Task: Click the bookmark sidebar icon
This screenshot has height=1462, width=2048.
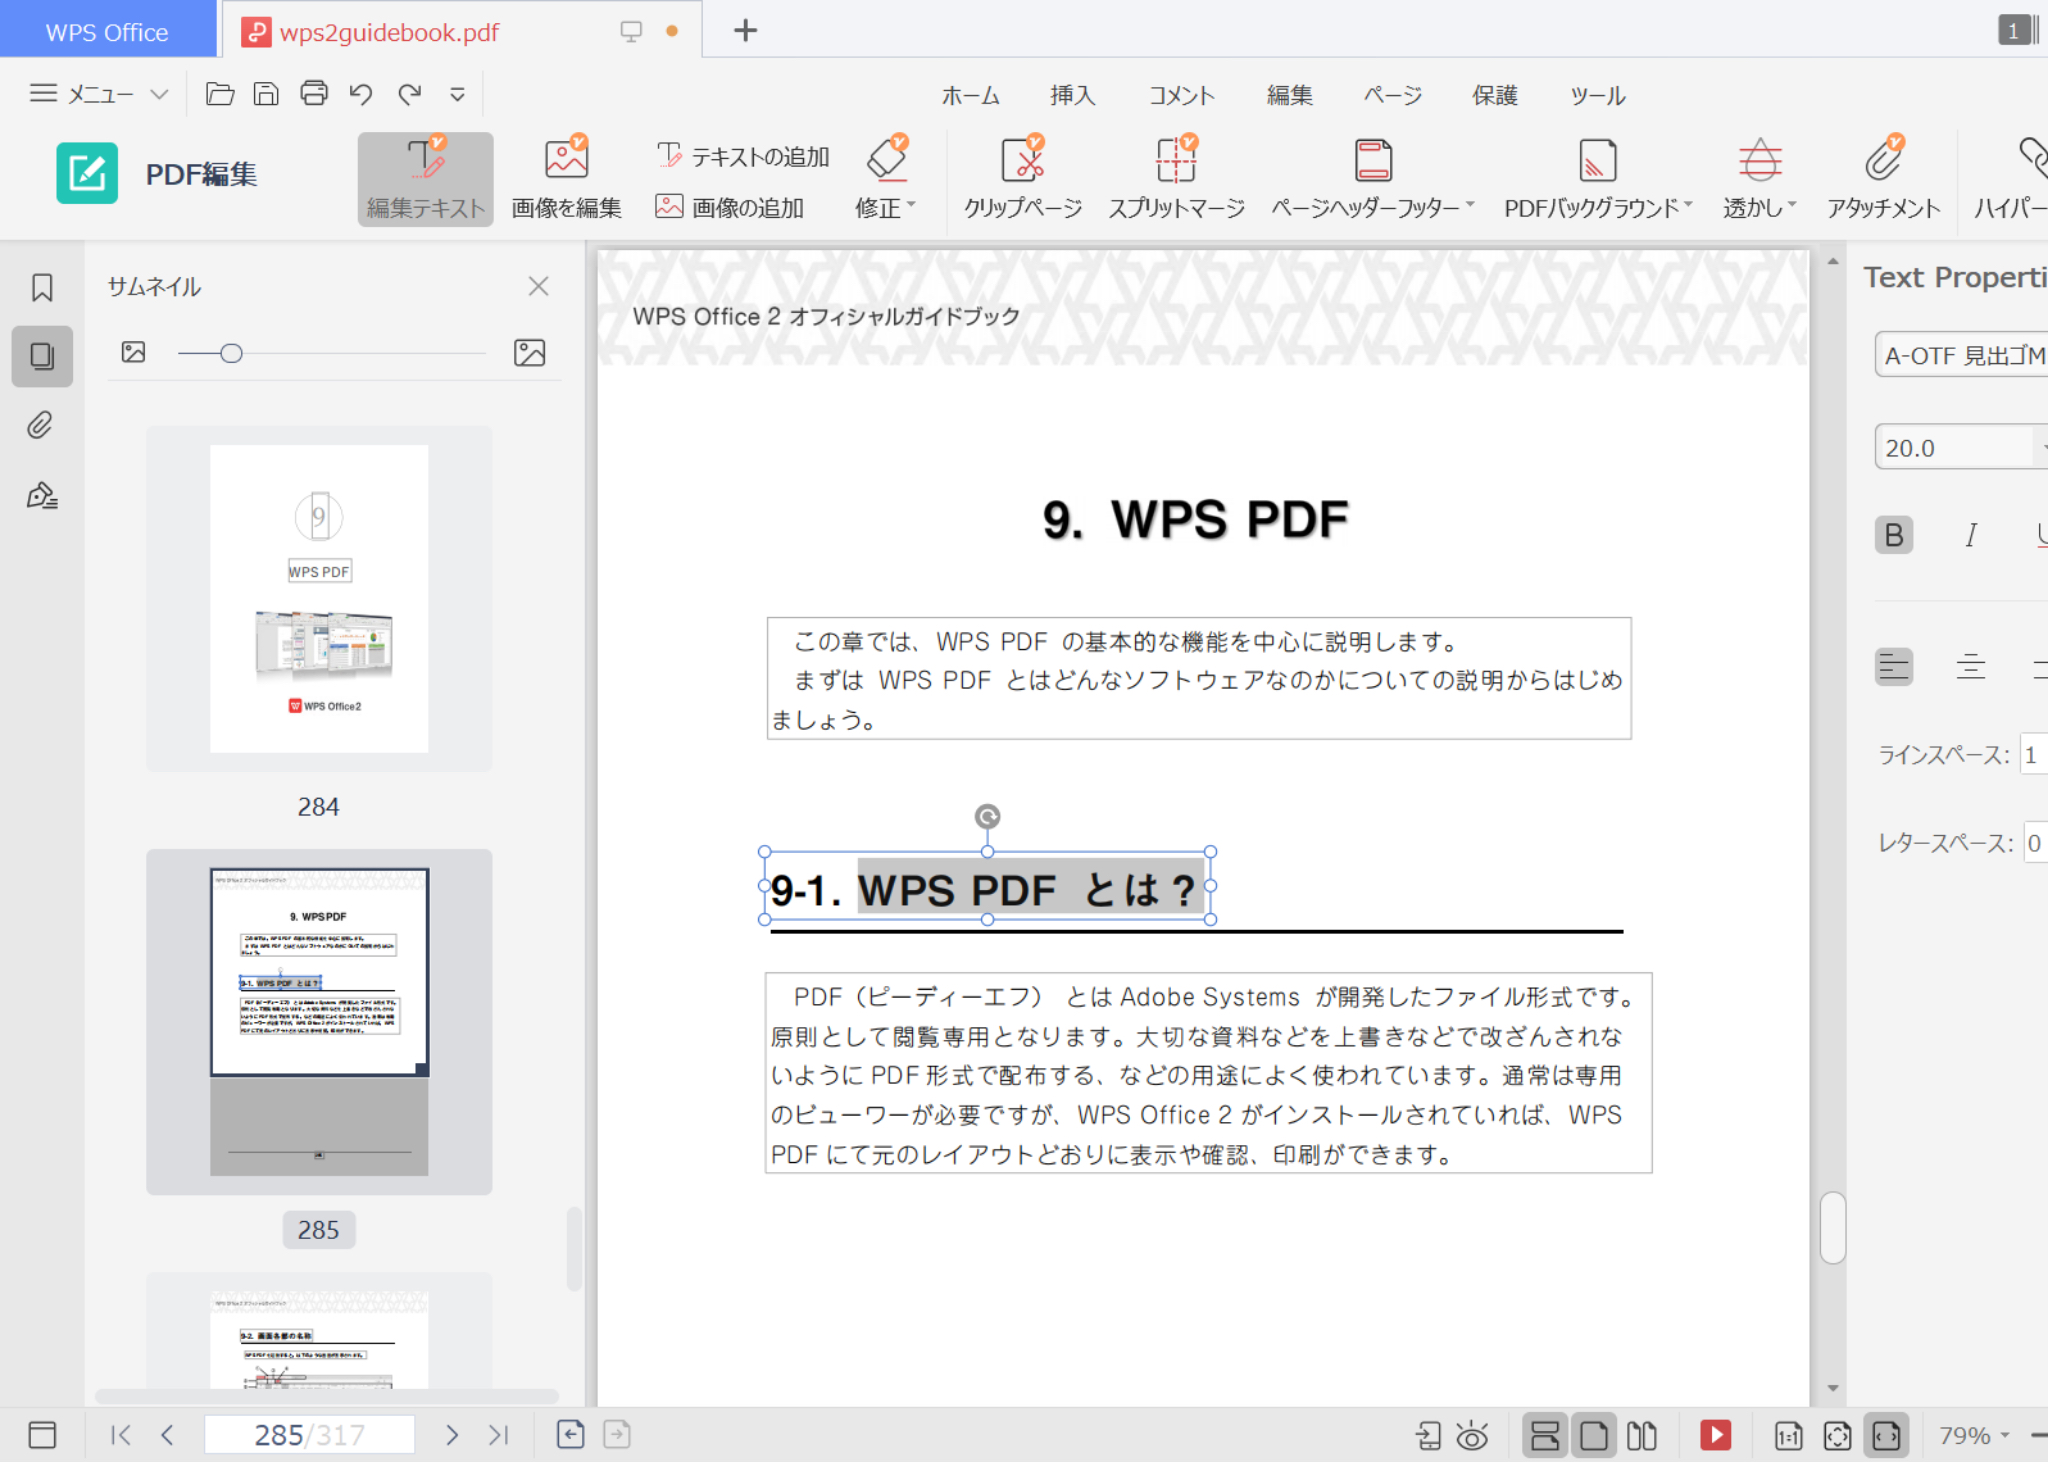Action: (42, 288)
